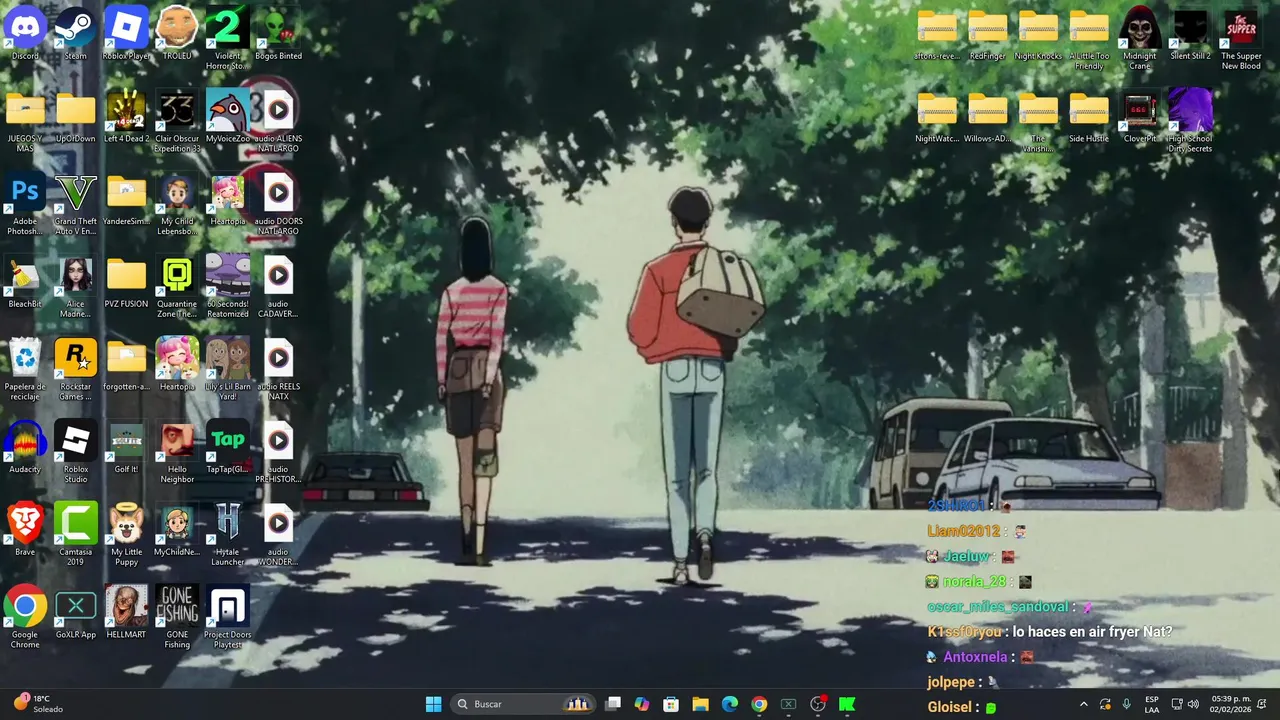The image size is (1280, 720).
Task: Select the Google Chrome desktop shortcut
Action: (25, 618)
